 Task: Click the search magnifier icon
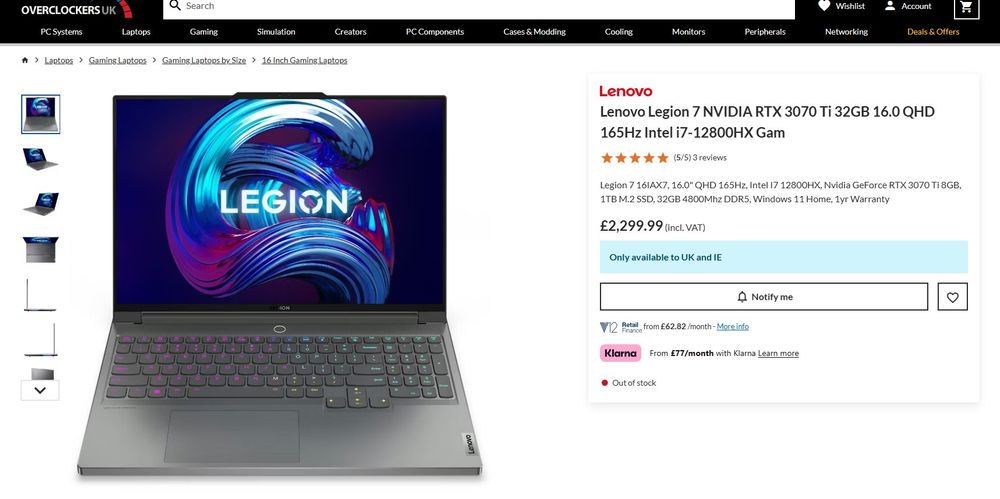point(175,6)
